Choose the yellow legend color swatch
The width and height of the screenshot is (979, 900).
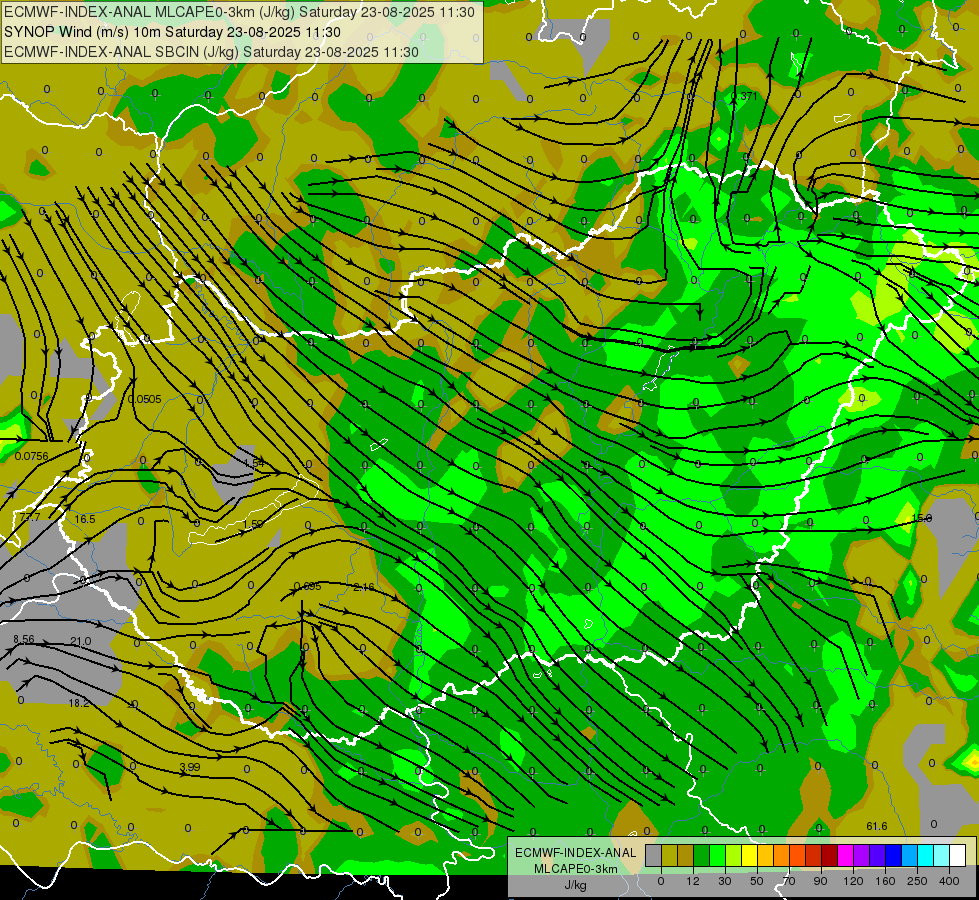pyautogui.click(x=750, y=856)
